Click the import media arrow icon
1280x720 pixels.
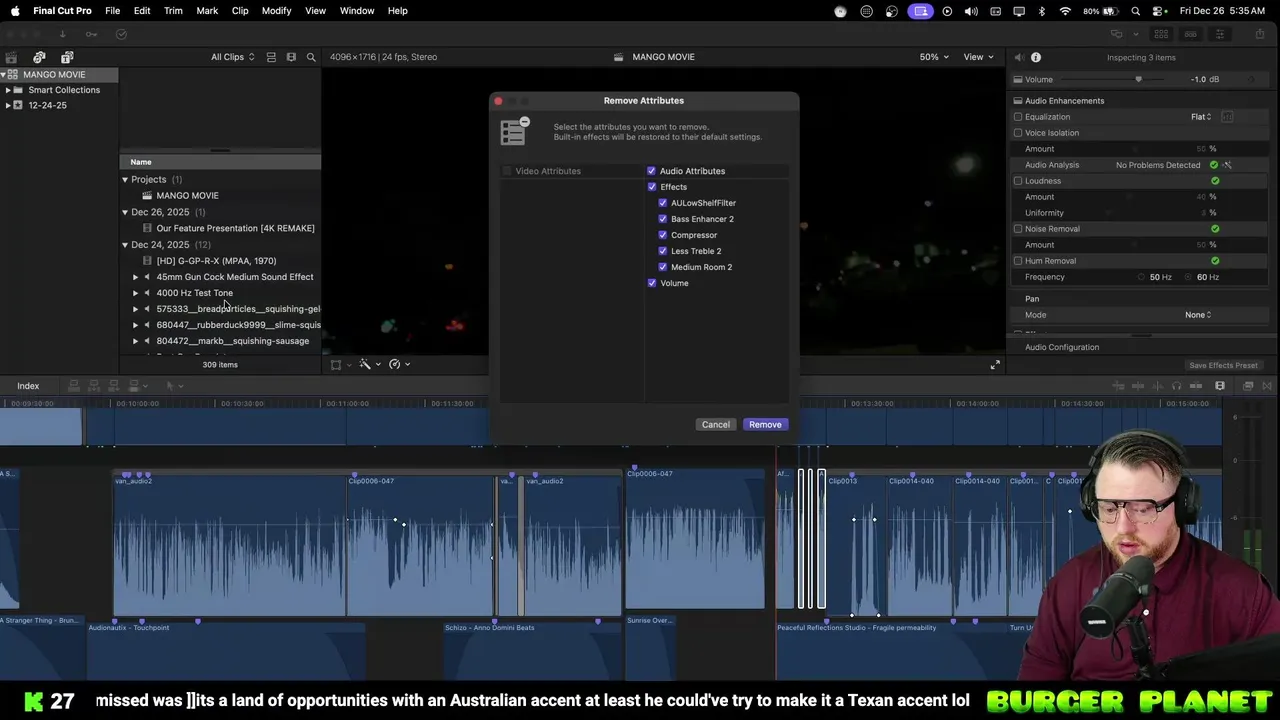click(62, 34)
